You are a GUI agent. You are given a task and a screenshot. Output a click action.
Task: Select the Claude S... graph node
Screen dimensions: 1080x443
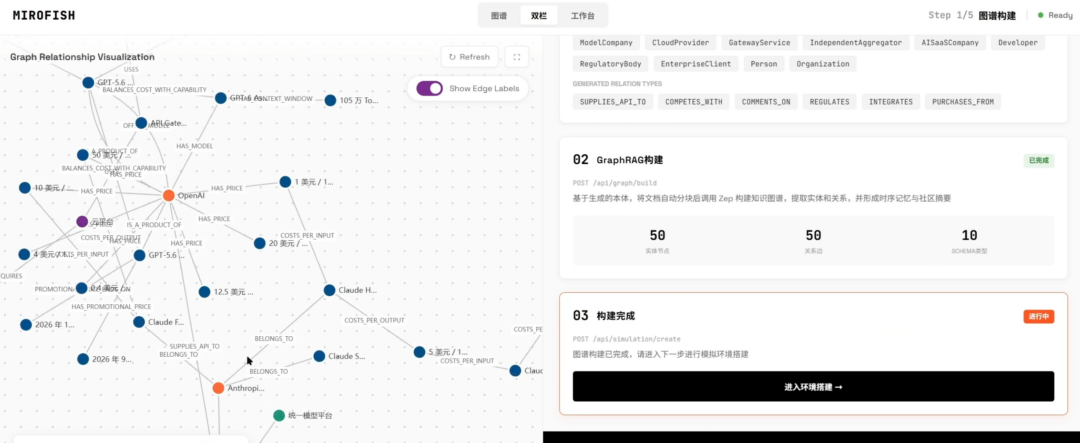tap(319, 356)
